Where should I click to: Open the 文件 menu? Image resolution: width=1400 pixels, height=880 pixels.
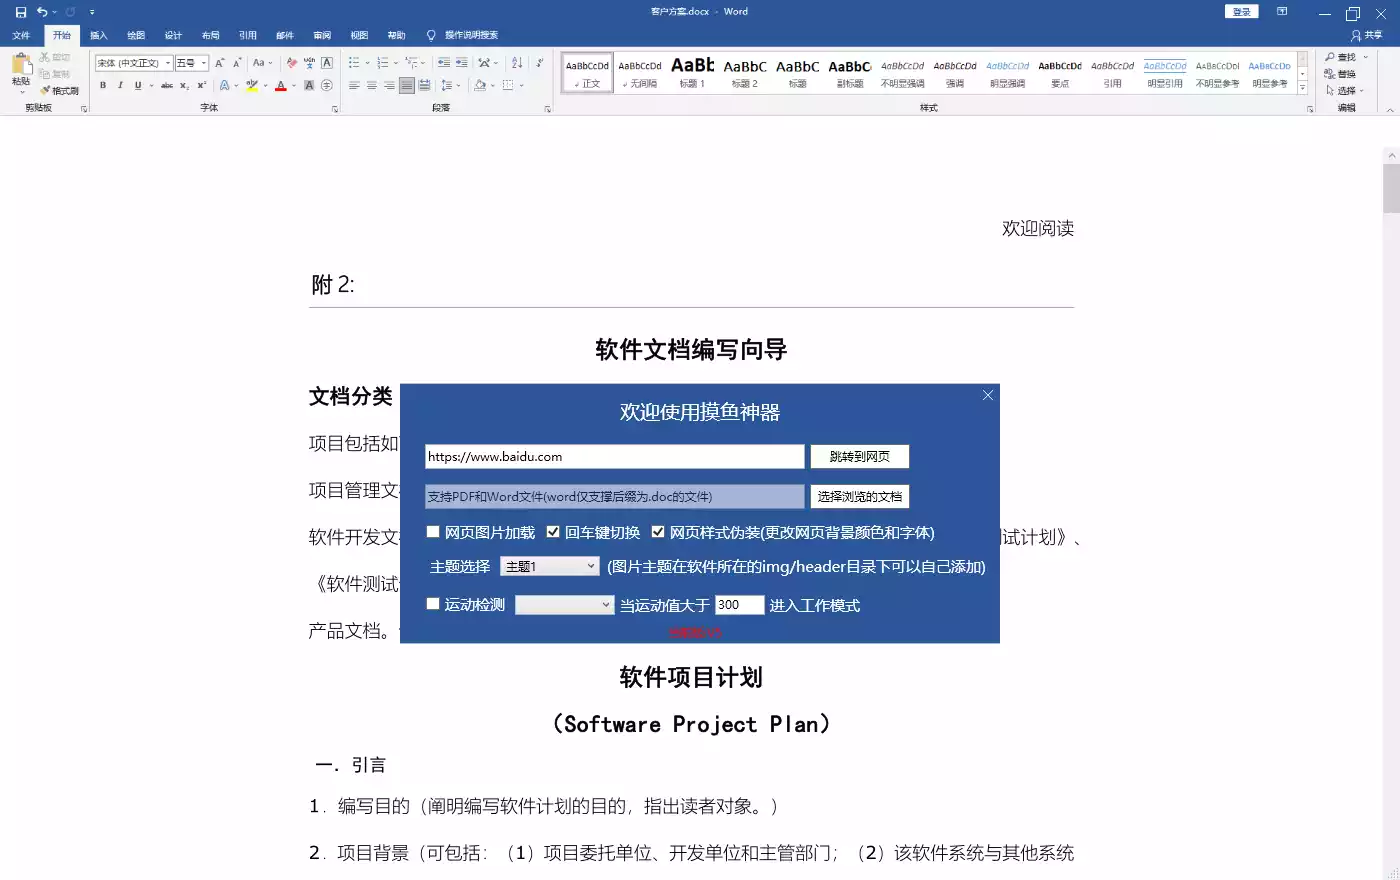22,34
